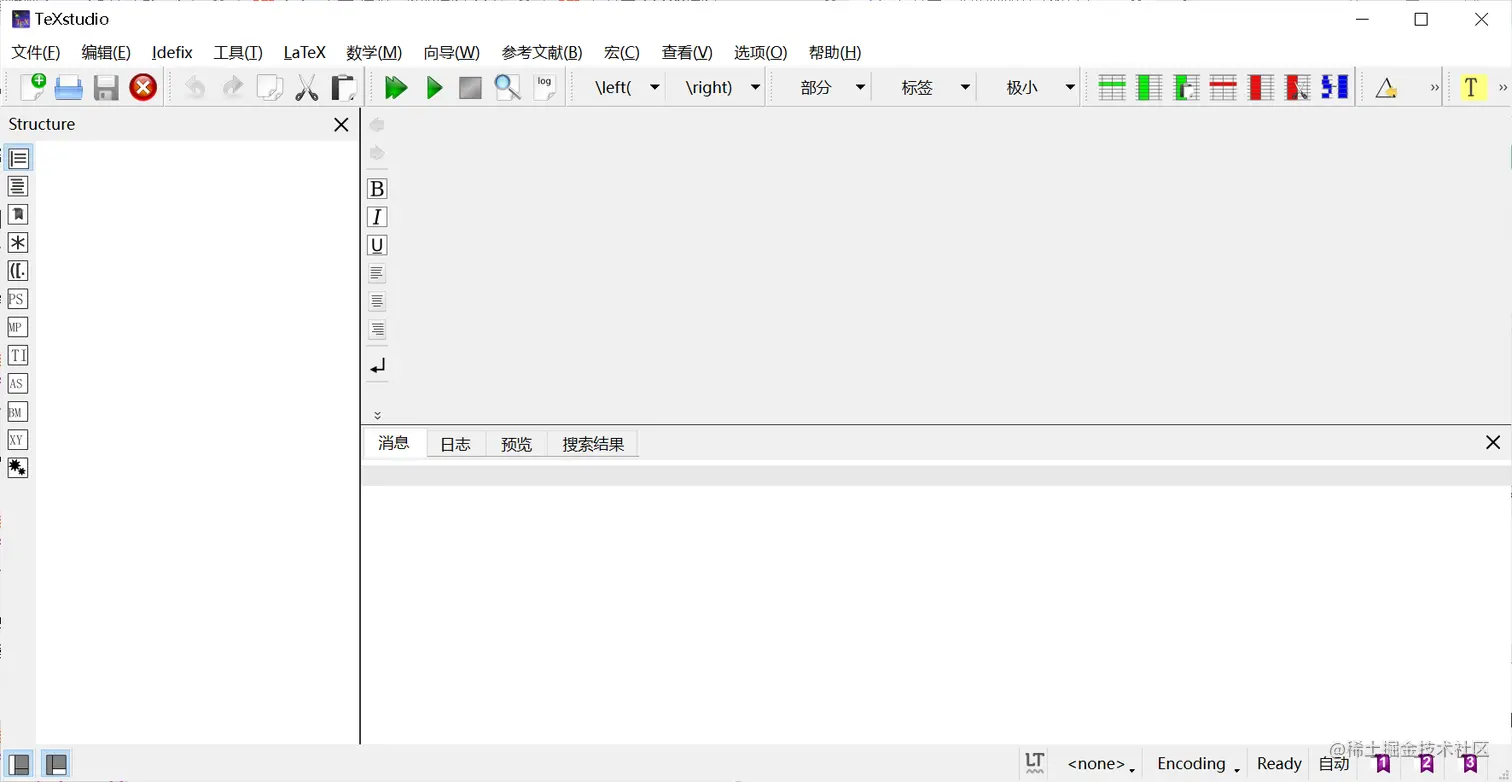Align text left in editor side toolbar
This screenshot has width=1512, height=782.
377,273
